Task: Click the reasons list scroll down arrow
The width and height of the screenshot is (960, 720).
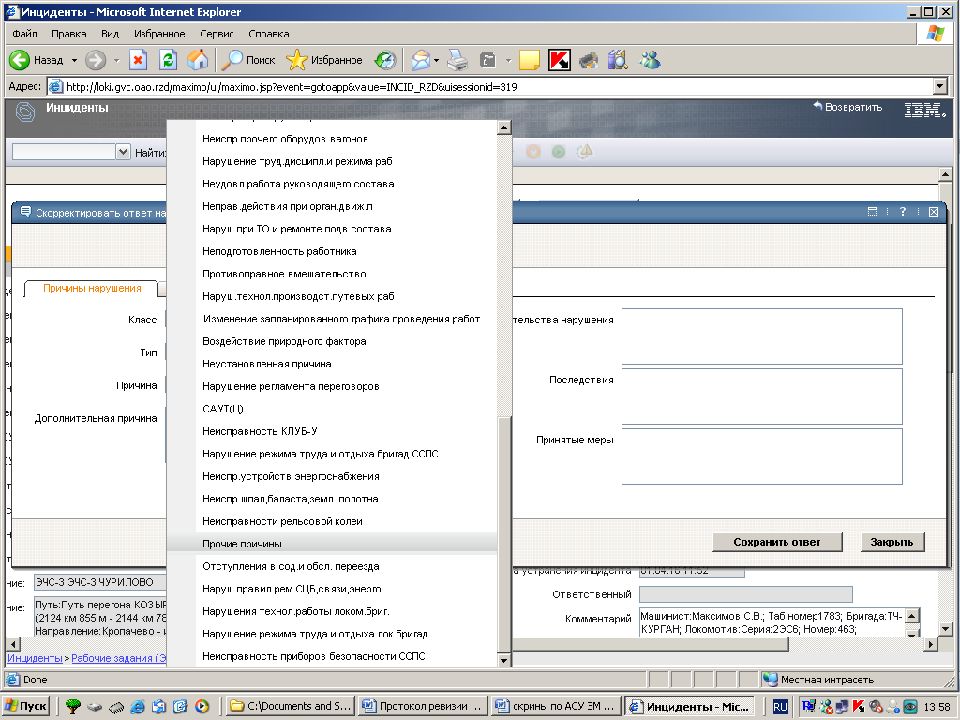Action: pos(504,660)
